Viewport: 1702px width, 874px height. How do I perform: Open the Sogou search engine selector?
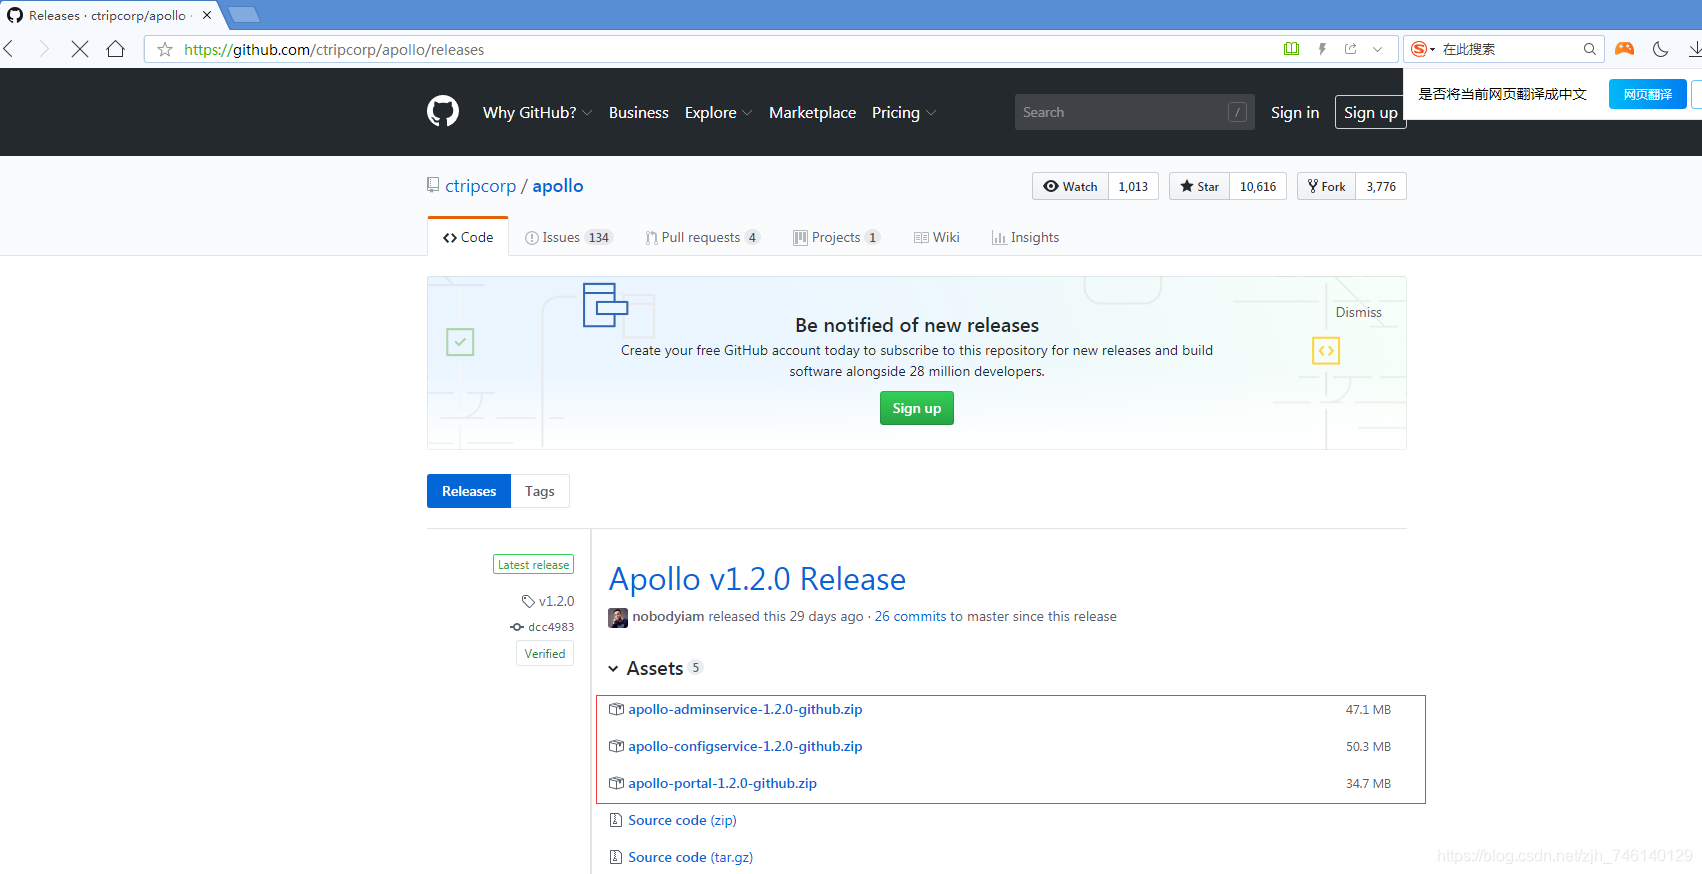pos(1422,49)
